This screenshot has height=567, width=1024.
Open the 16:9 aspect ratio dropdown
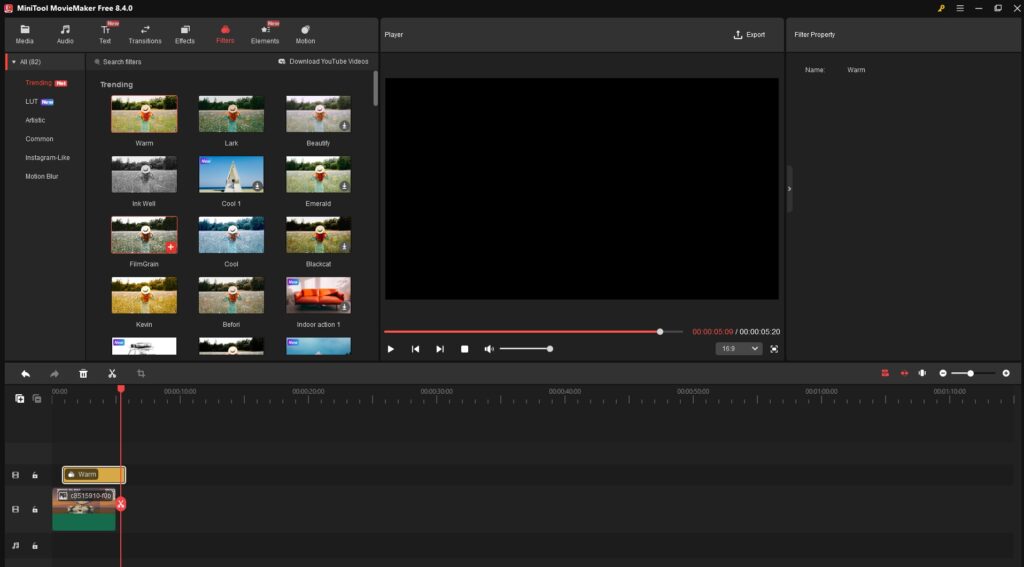739,349
